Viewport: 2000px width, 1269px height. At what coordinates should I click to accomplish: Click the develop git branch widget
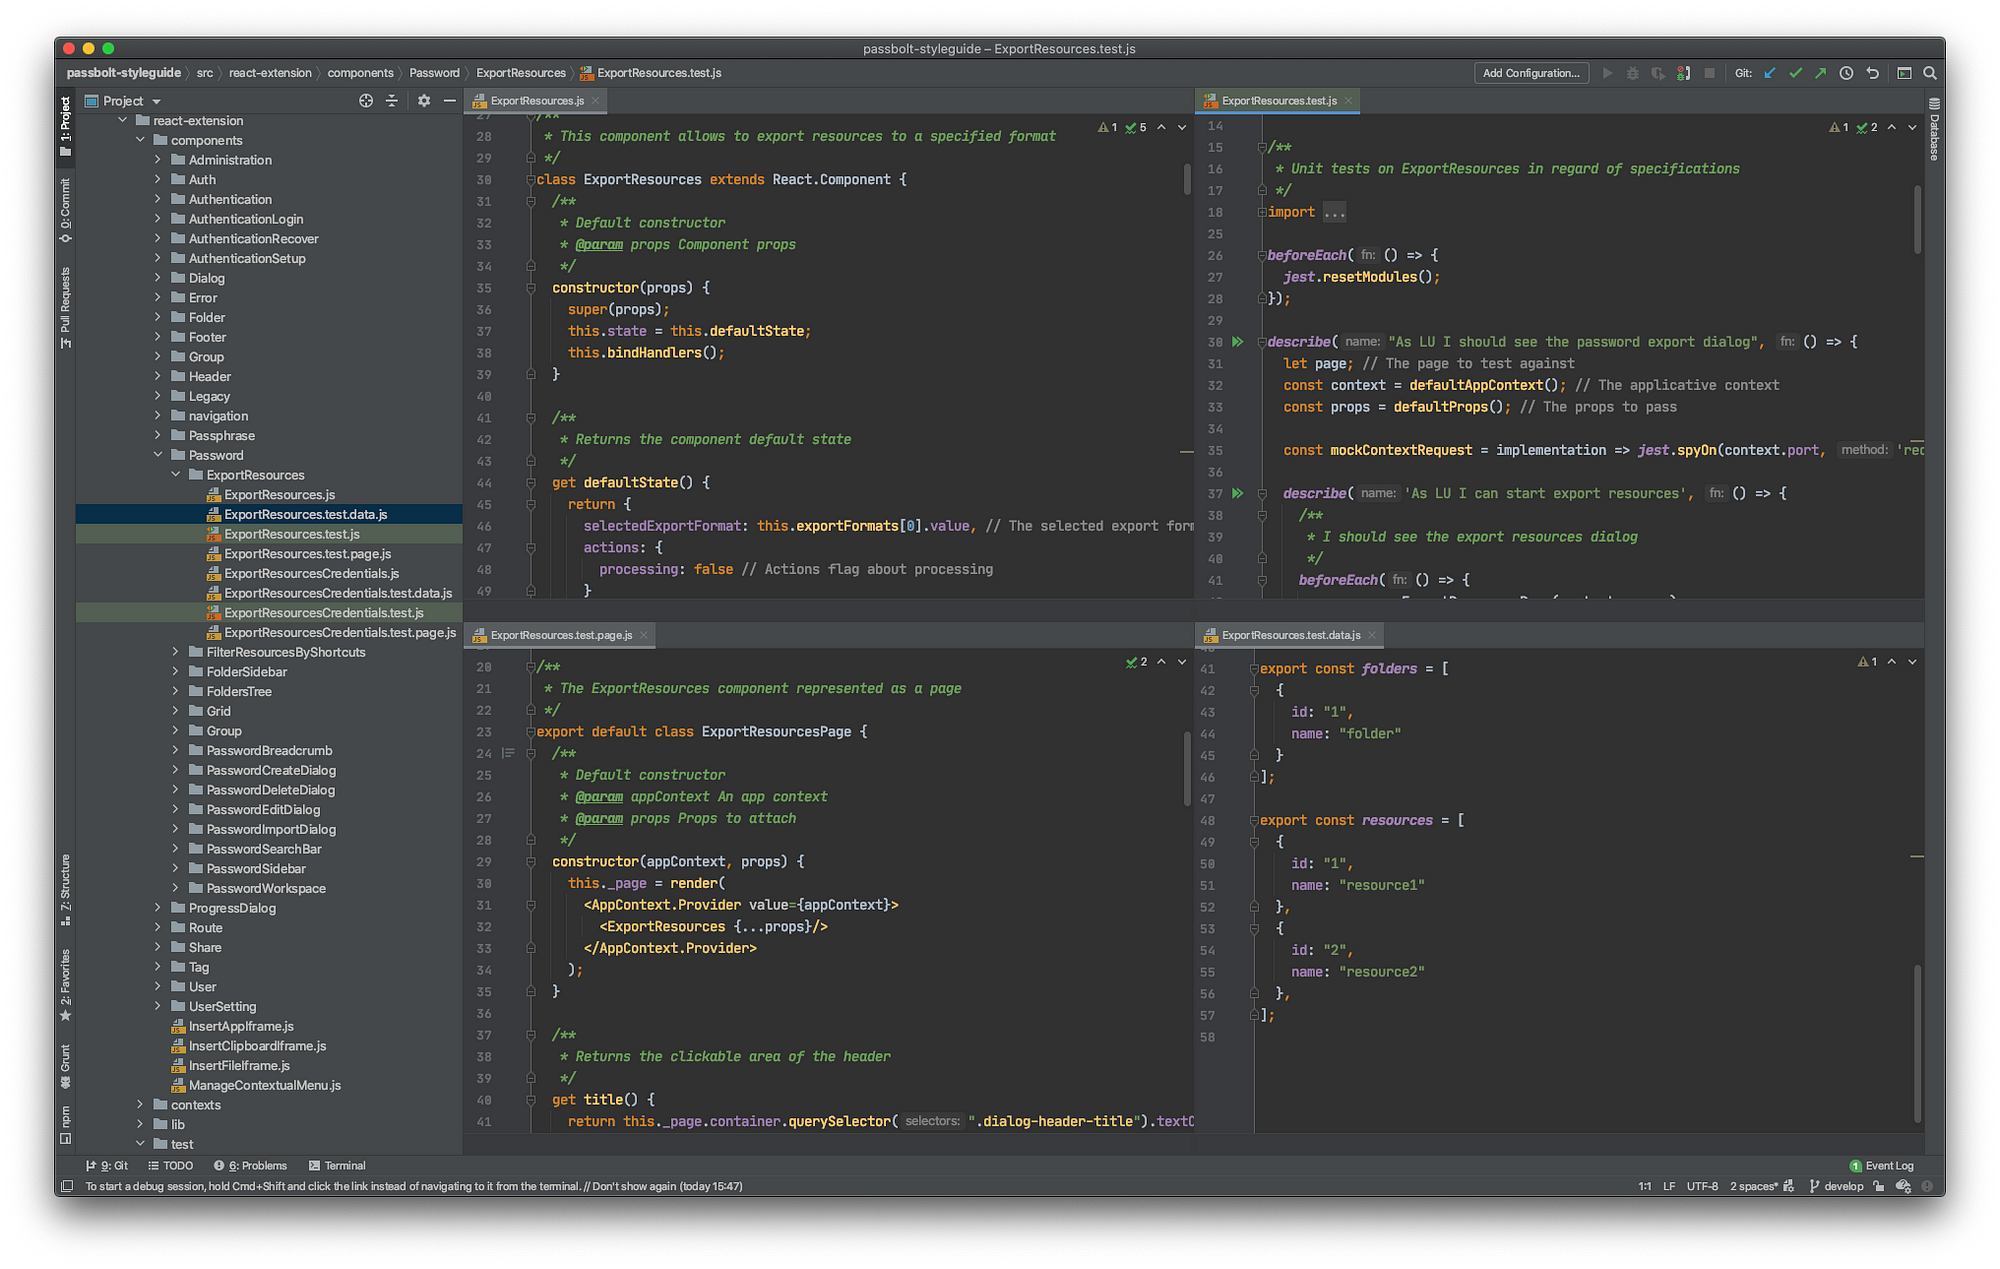[x=1837, y=1186]
